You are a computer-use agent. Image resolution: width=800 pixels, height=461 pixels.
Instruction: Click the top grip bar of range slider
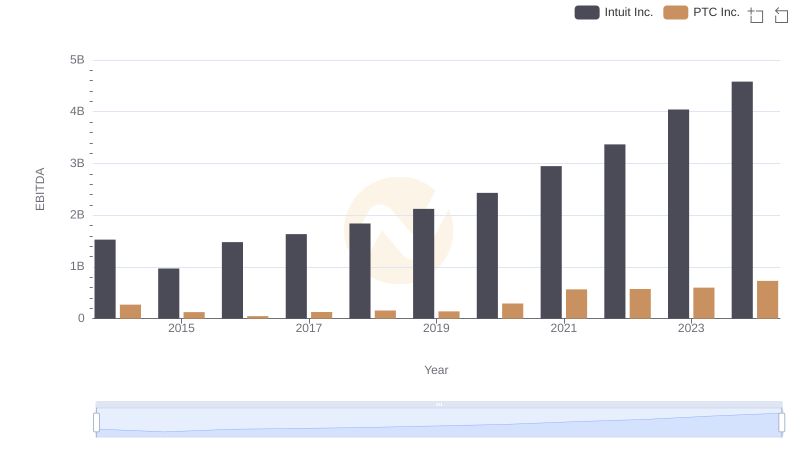click(x=439, y=404)
